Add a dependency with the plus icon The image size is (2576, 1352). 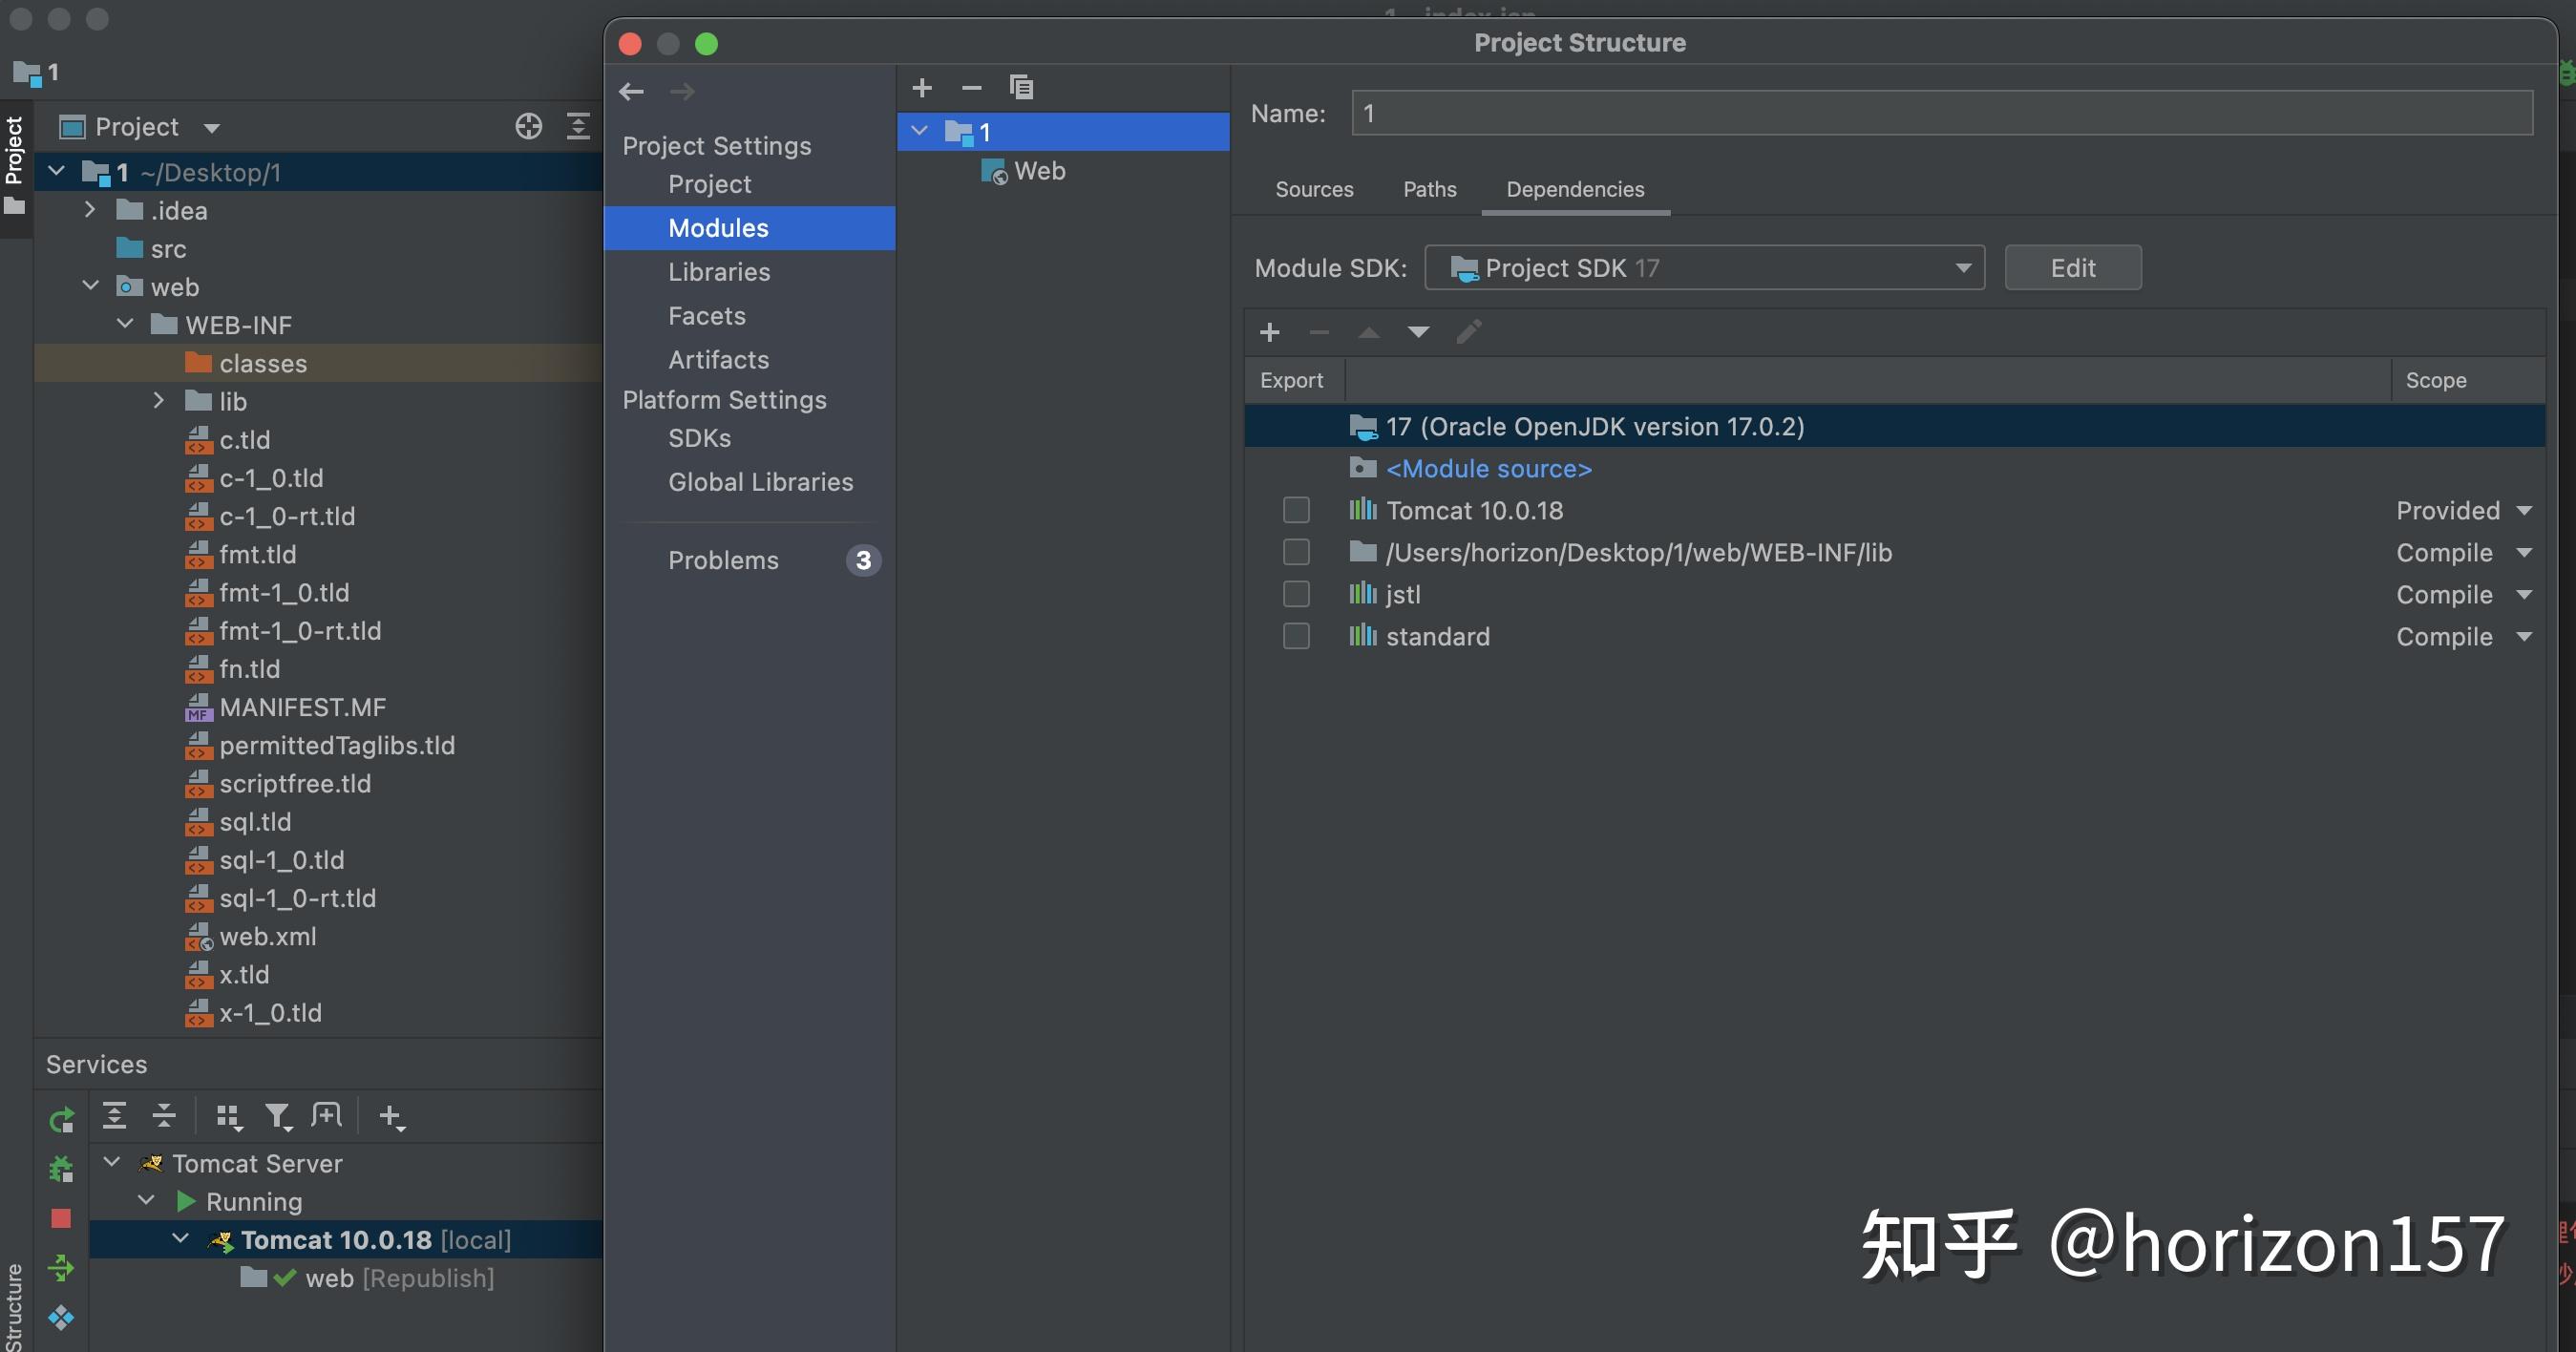tap(1270, 332)
